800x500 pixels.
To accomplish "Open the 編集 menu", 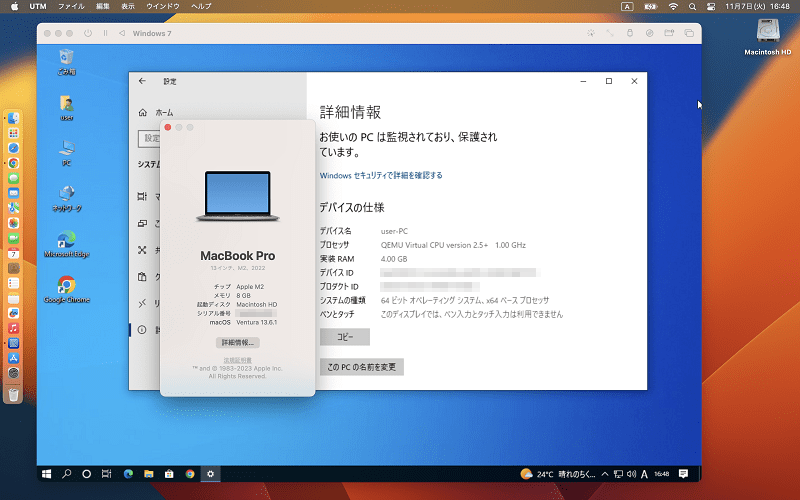I will 103,6.
